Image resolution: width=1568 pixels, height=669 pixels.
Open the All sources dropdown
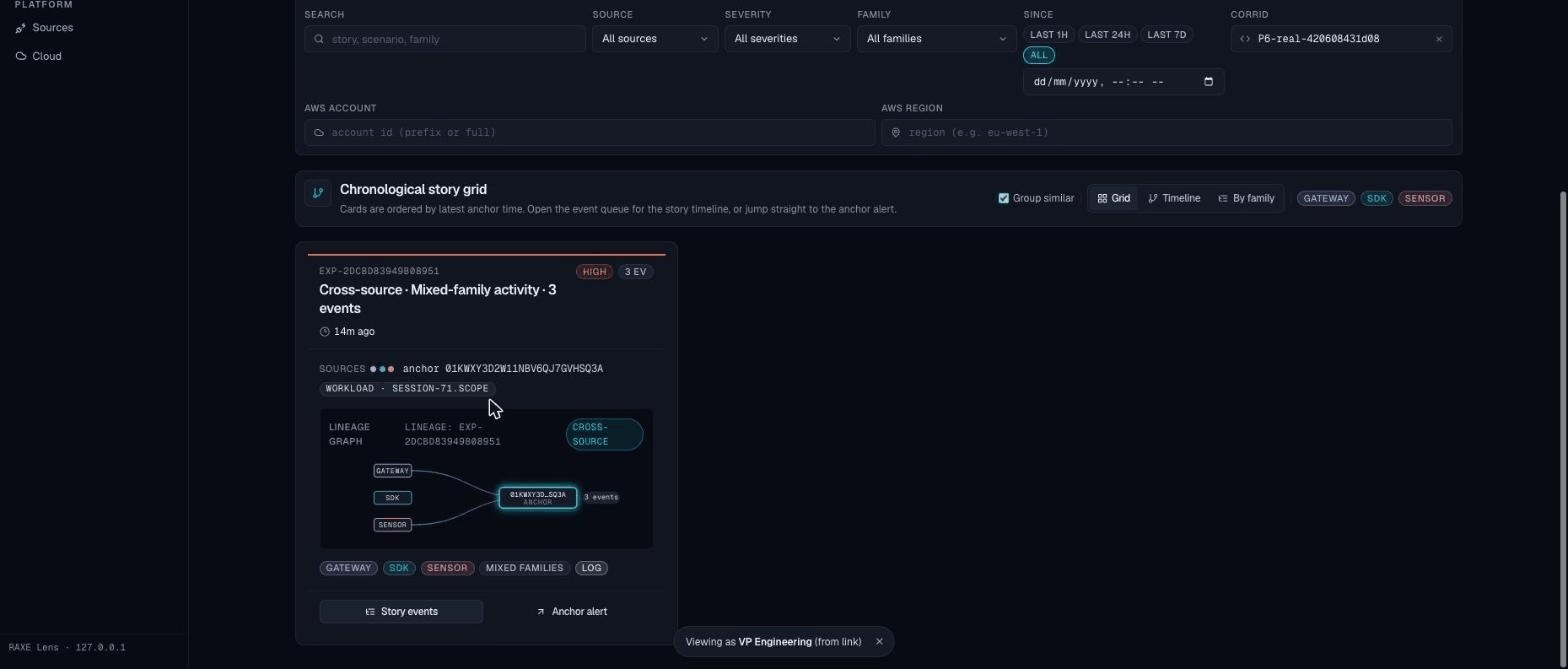(x=655, y=39)
